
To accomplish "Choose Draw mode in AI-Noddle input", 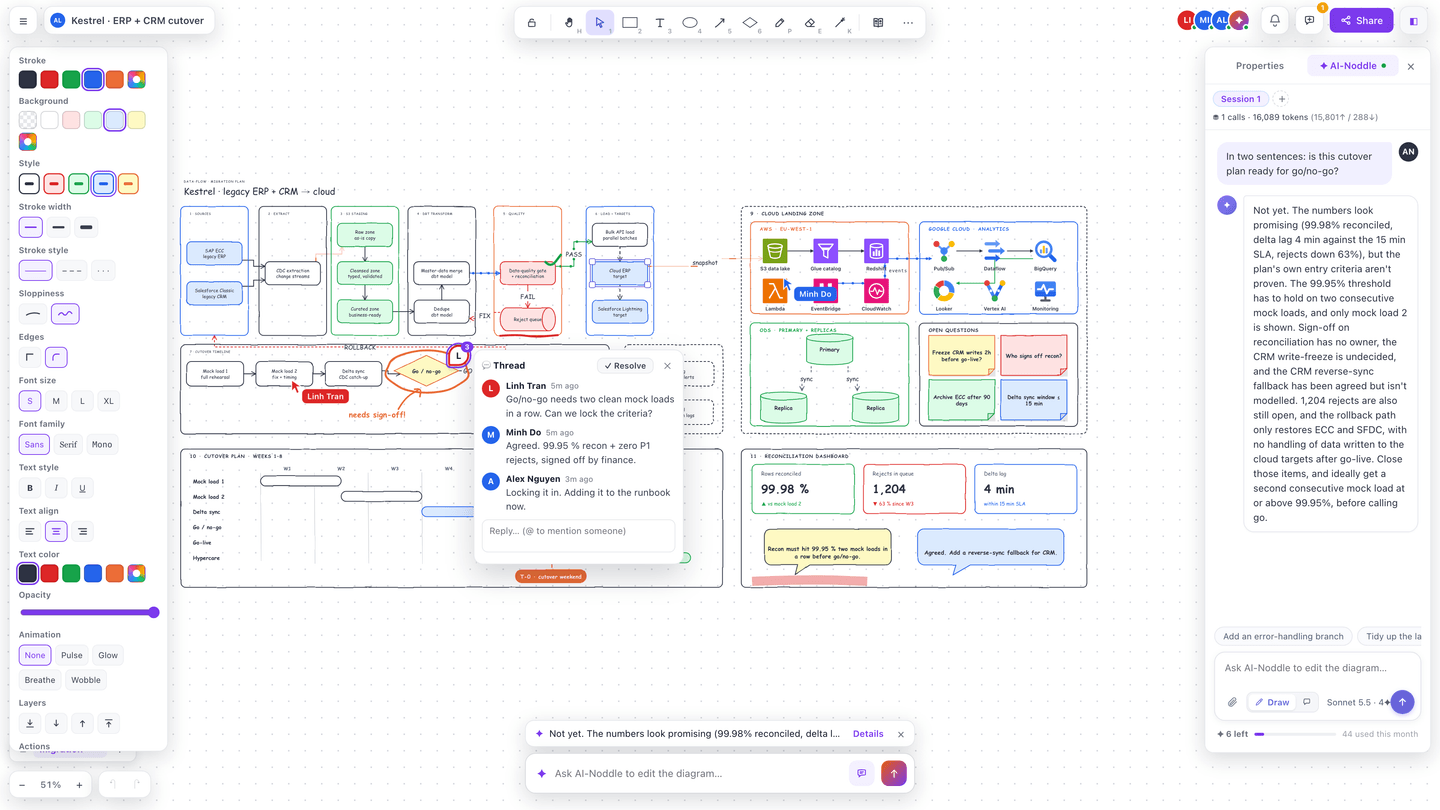I will pyautogui.click(x=1272, y=702).
